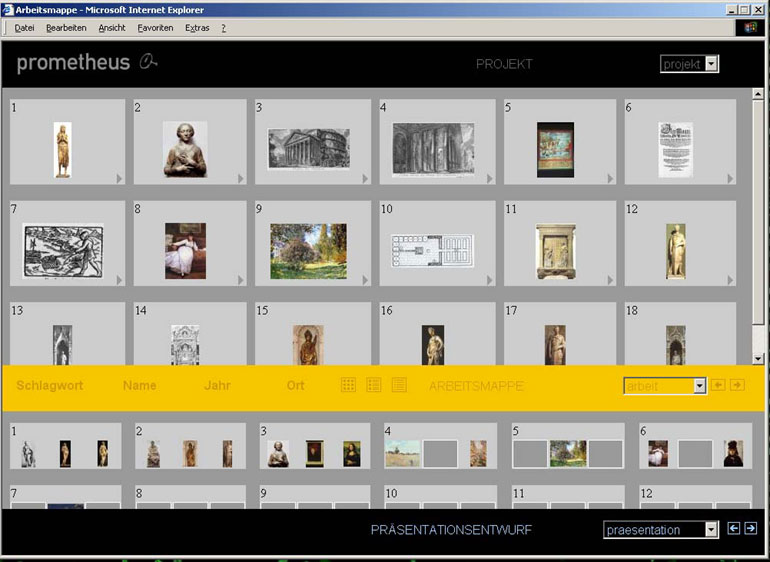The width and height of the screenshot is (770, 562).
Task: Click the scrollbar down arrow in image grid
Action: click(761, 357)
